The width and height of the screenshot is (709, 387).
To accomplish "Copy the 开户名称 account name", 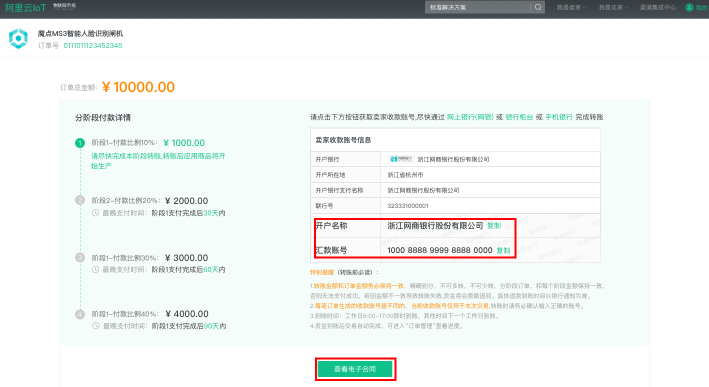I will (494, 226).
